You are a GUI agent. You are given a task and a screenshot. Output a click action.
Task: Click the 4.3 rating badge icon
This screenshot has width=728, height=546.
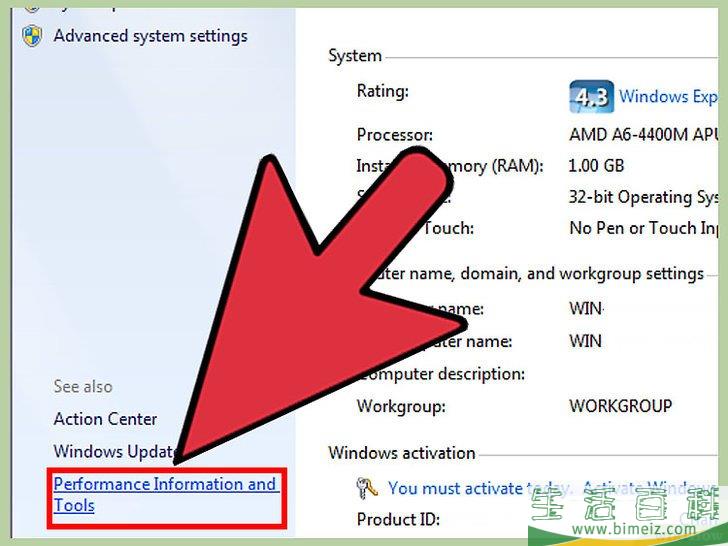(x=592, y=97)
